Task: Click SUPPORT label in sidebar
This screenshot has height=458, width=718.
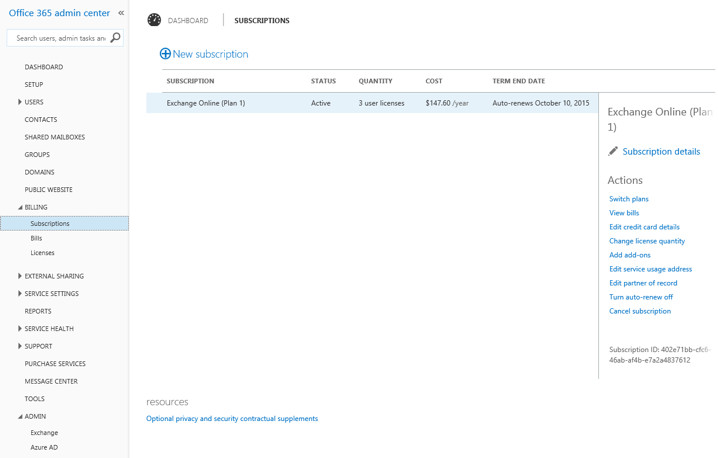Action: tap(38, 346)
